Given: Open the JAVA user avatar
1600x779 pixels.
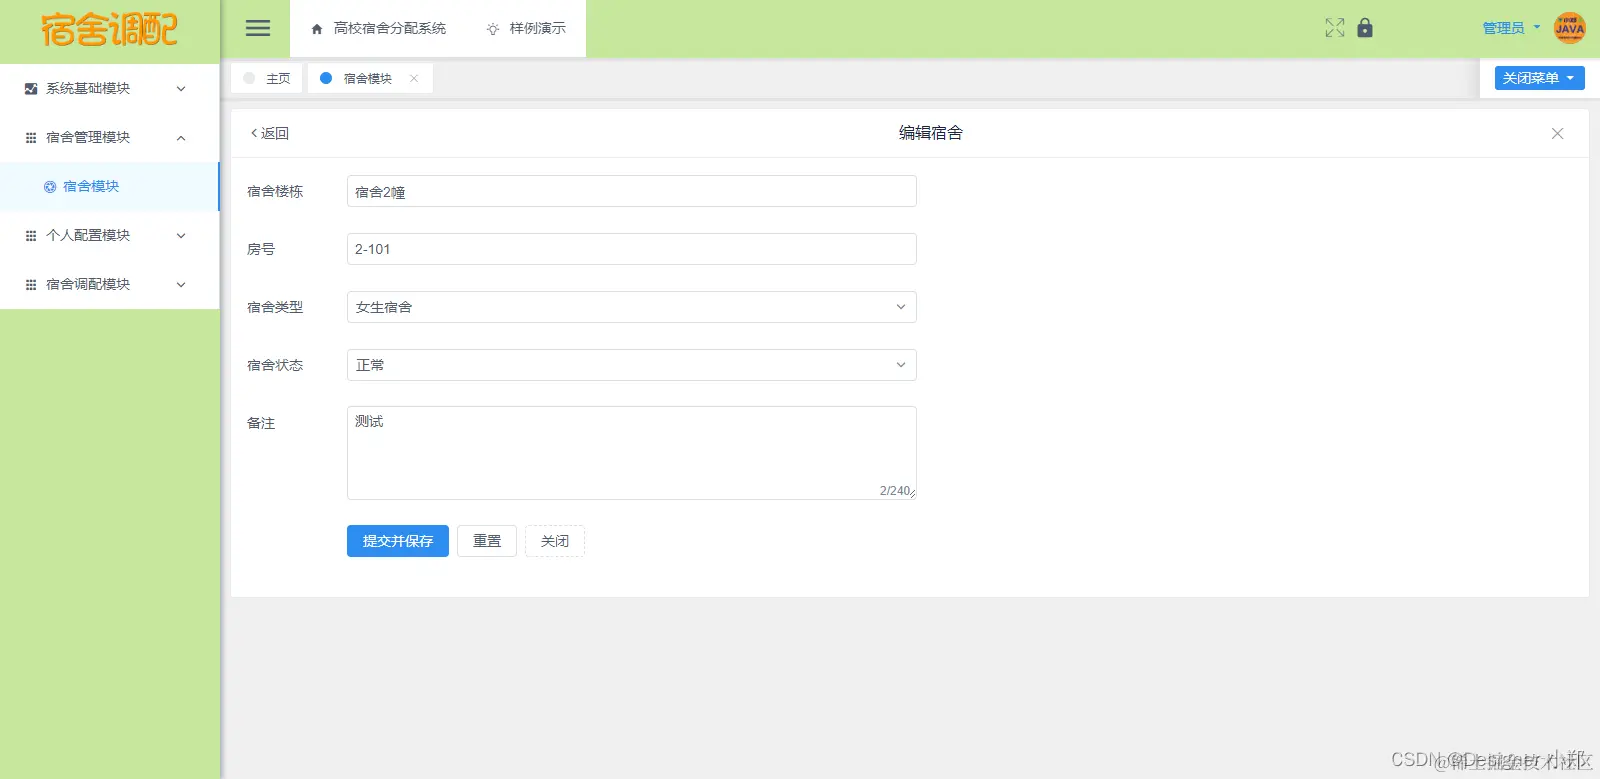Looking at the screenshot, I should pyautogui.click(x=1570, y=28).
